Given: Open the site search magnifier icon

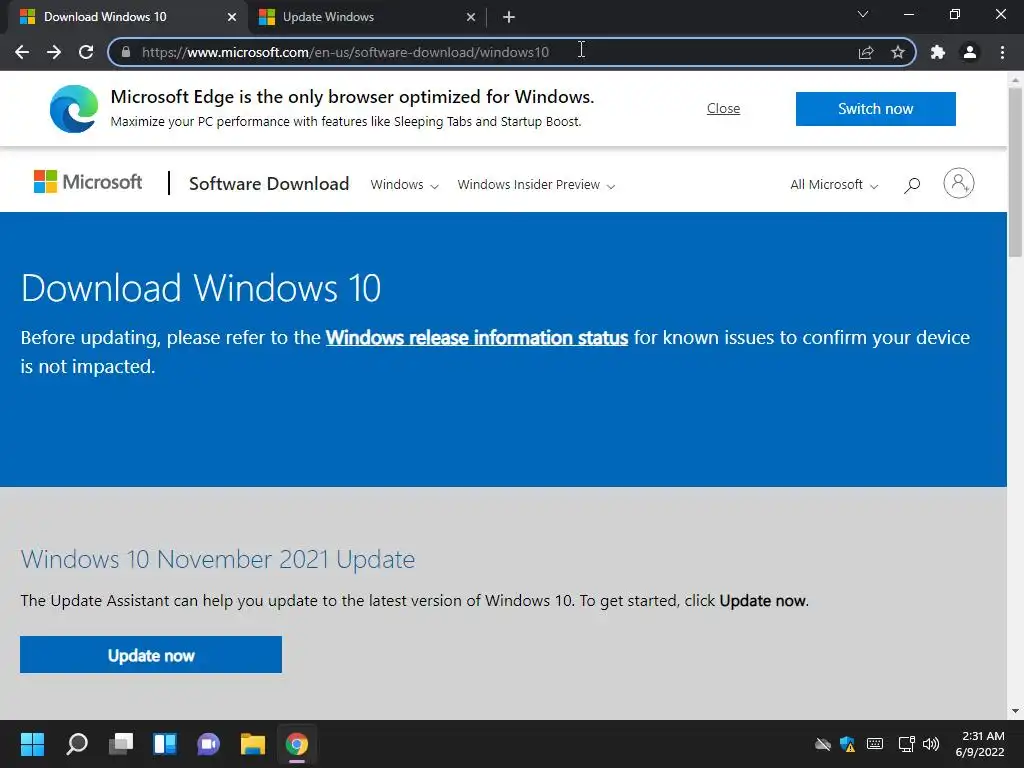Looking at the screenshot, I should (x=912, y=185).
